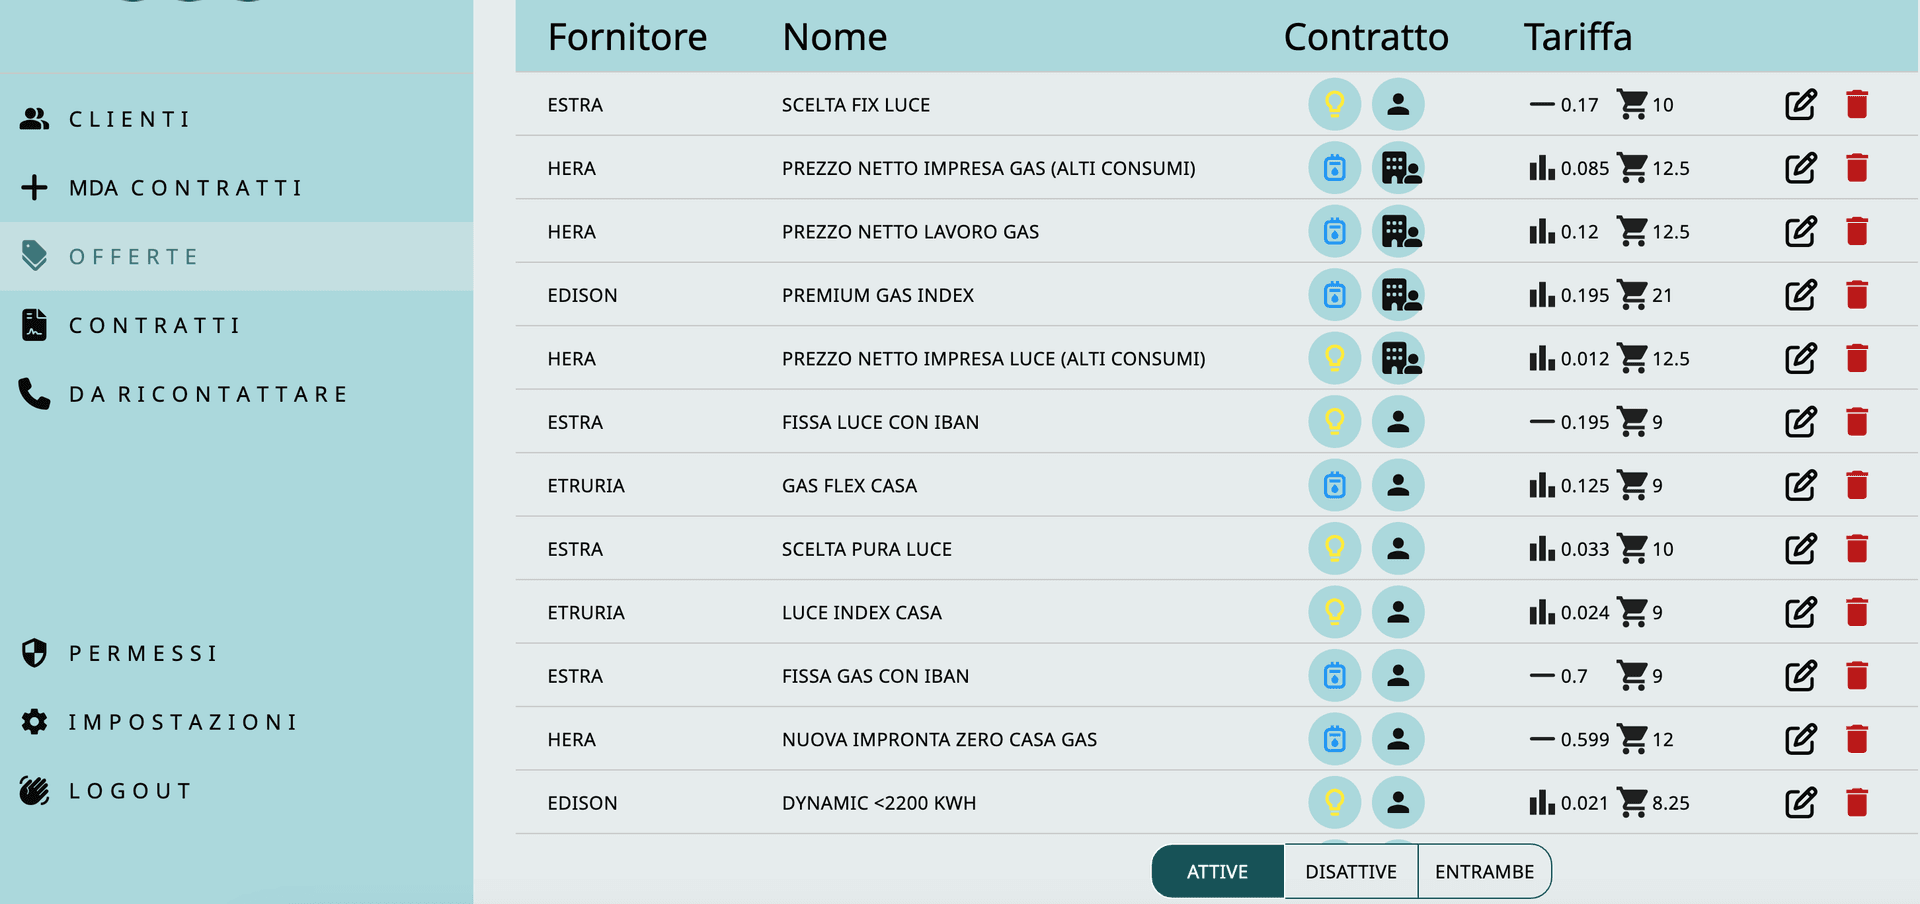
Task: Edit PREZZO NETTO IMPRESA LUCE offer
Action: coord(1801,358)
